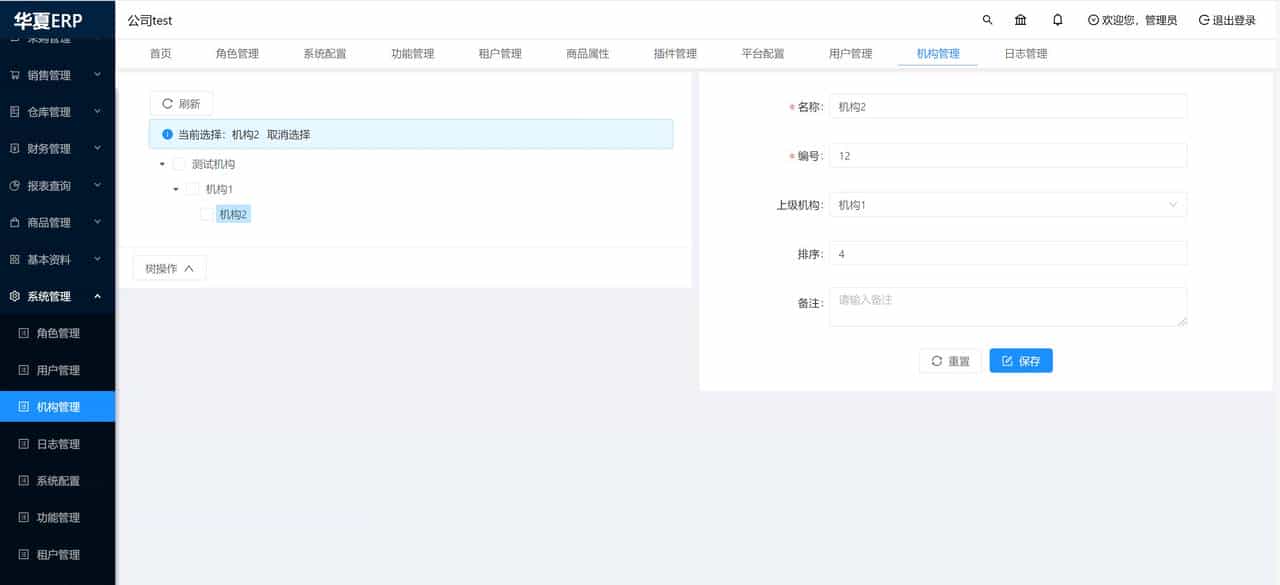Click inside the 排序 input field
The height and width of the screenshot is (585, 1280).
tap(1007, 253)
